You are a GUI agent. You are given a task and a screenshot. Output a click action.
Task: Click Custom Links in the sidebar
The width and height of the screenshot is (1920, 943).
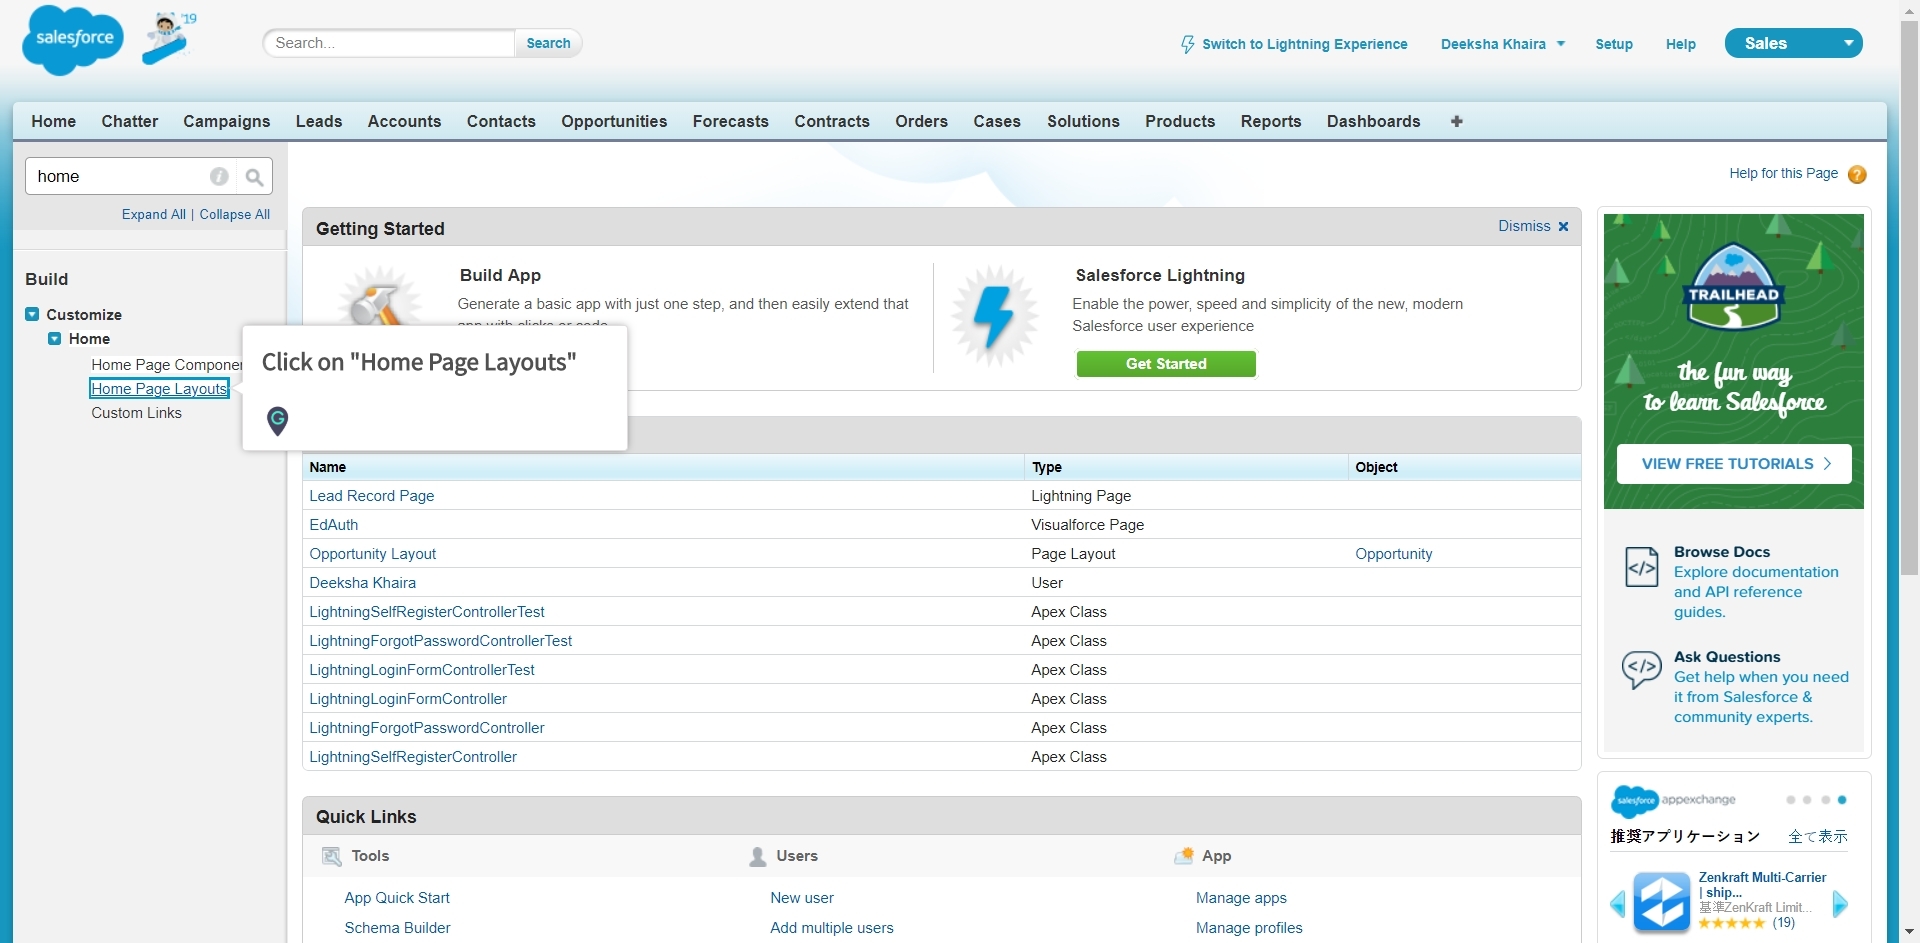tap(136, 413)
